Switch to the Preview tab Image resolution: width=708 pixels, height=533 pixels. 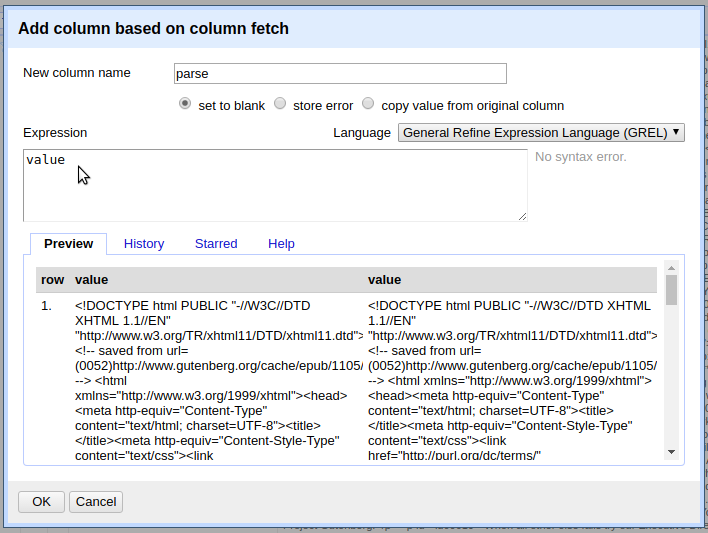69,243
